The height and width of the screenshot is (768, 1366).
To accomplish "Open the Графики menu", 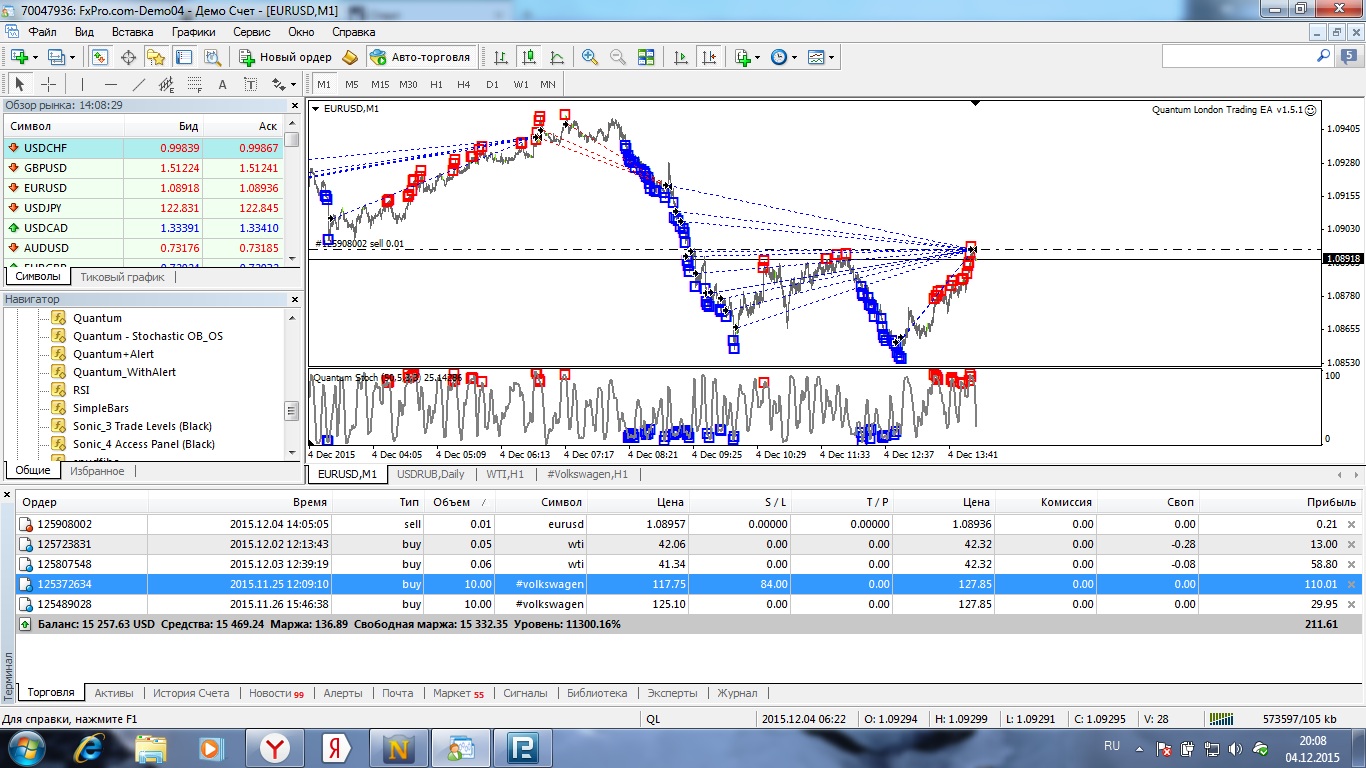I will coord(193,31).
